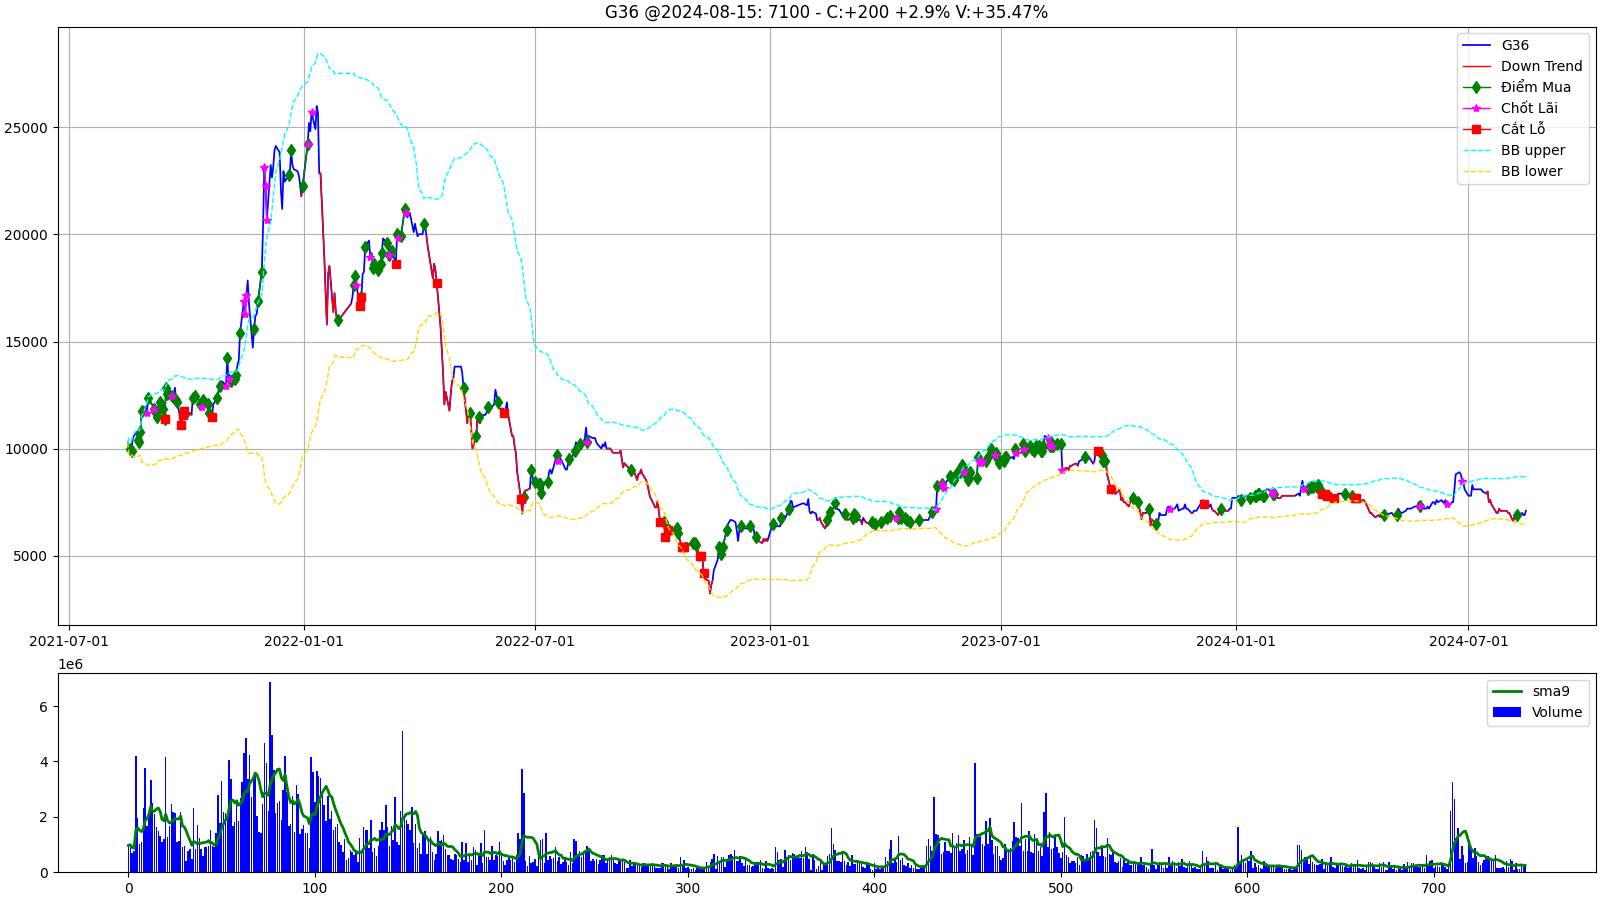Click the Chốt Lãi legend label
Screen dimensions: 1600x900
[x=1529, y=108]
